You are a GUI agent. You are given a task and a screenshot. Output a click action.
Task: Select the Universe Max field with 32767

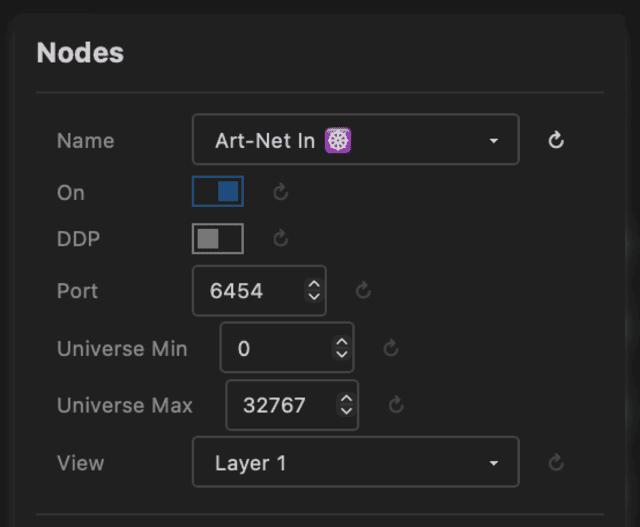[278, 405]
